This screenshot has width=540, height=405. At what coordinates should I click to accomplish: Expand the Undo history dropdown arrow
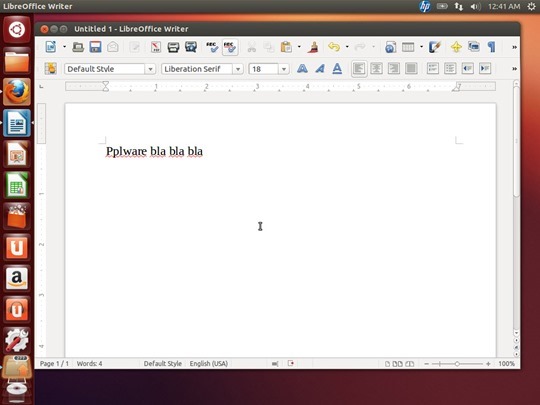(347, 47)
